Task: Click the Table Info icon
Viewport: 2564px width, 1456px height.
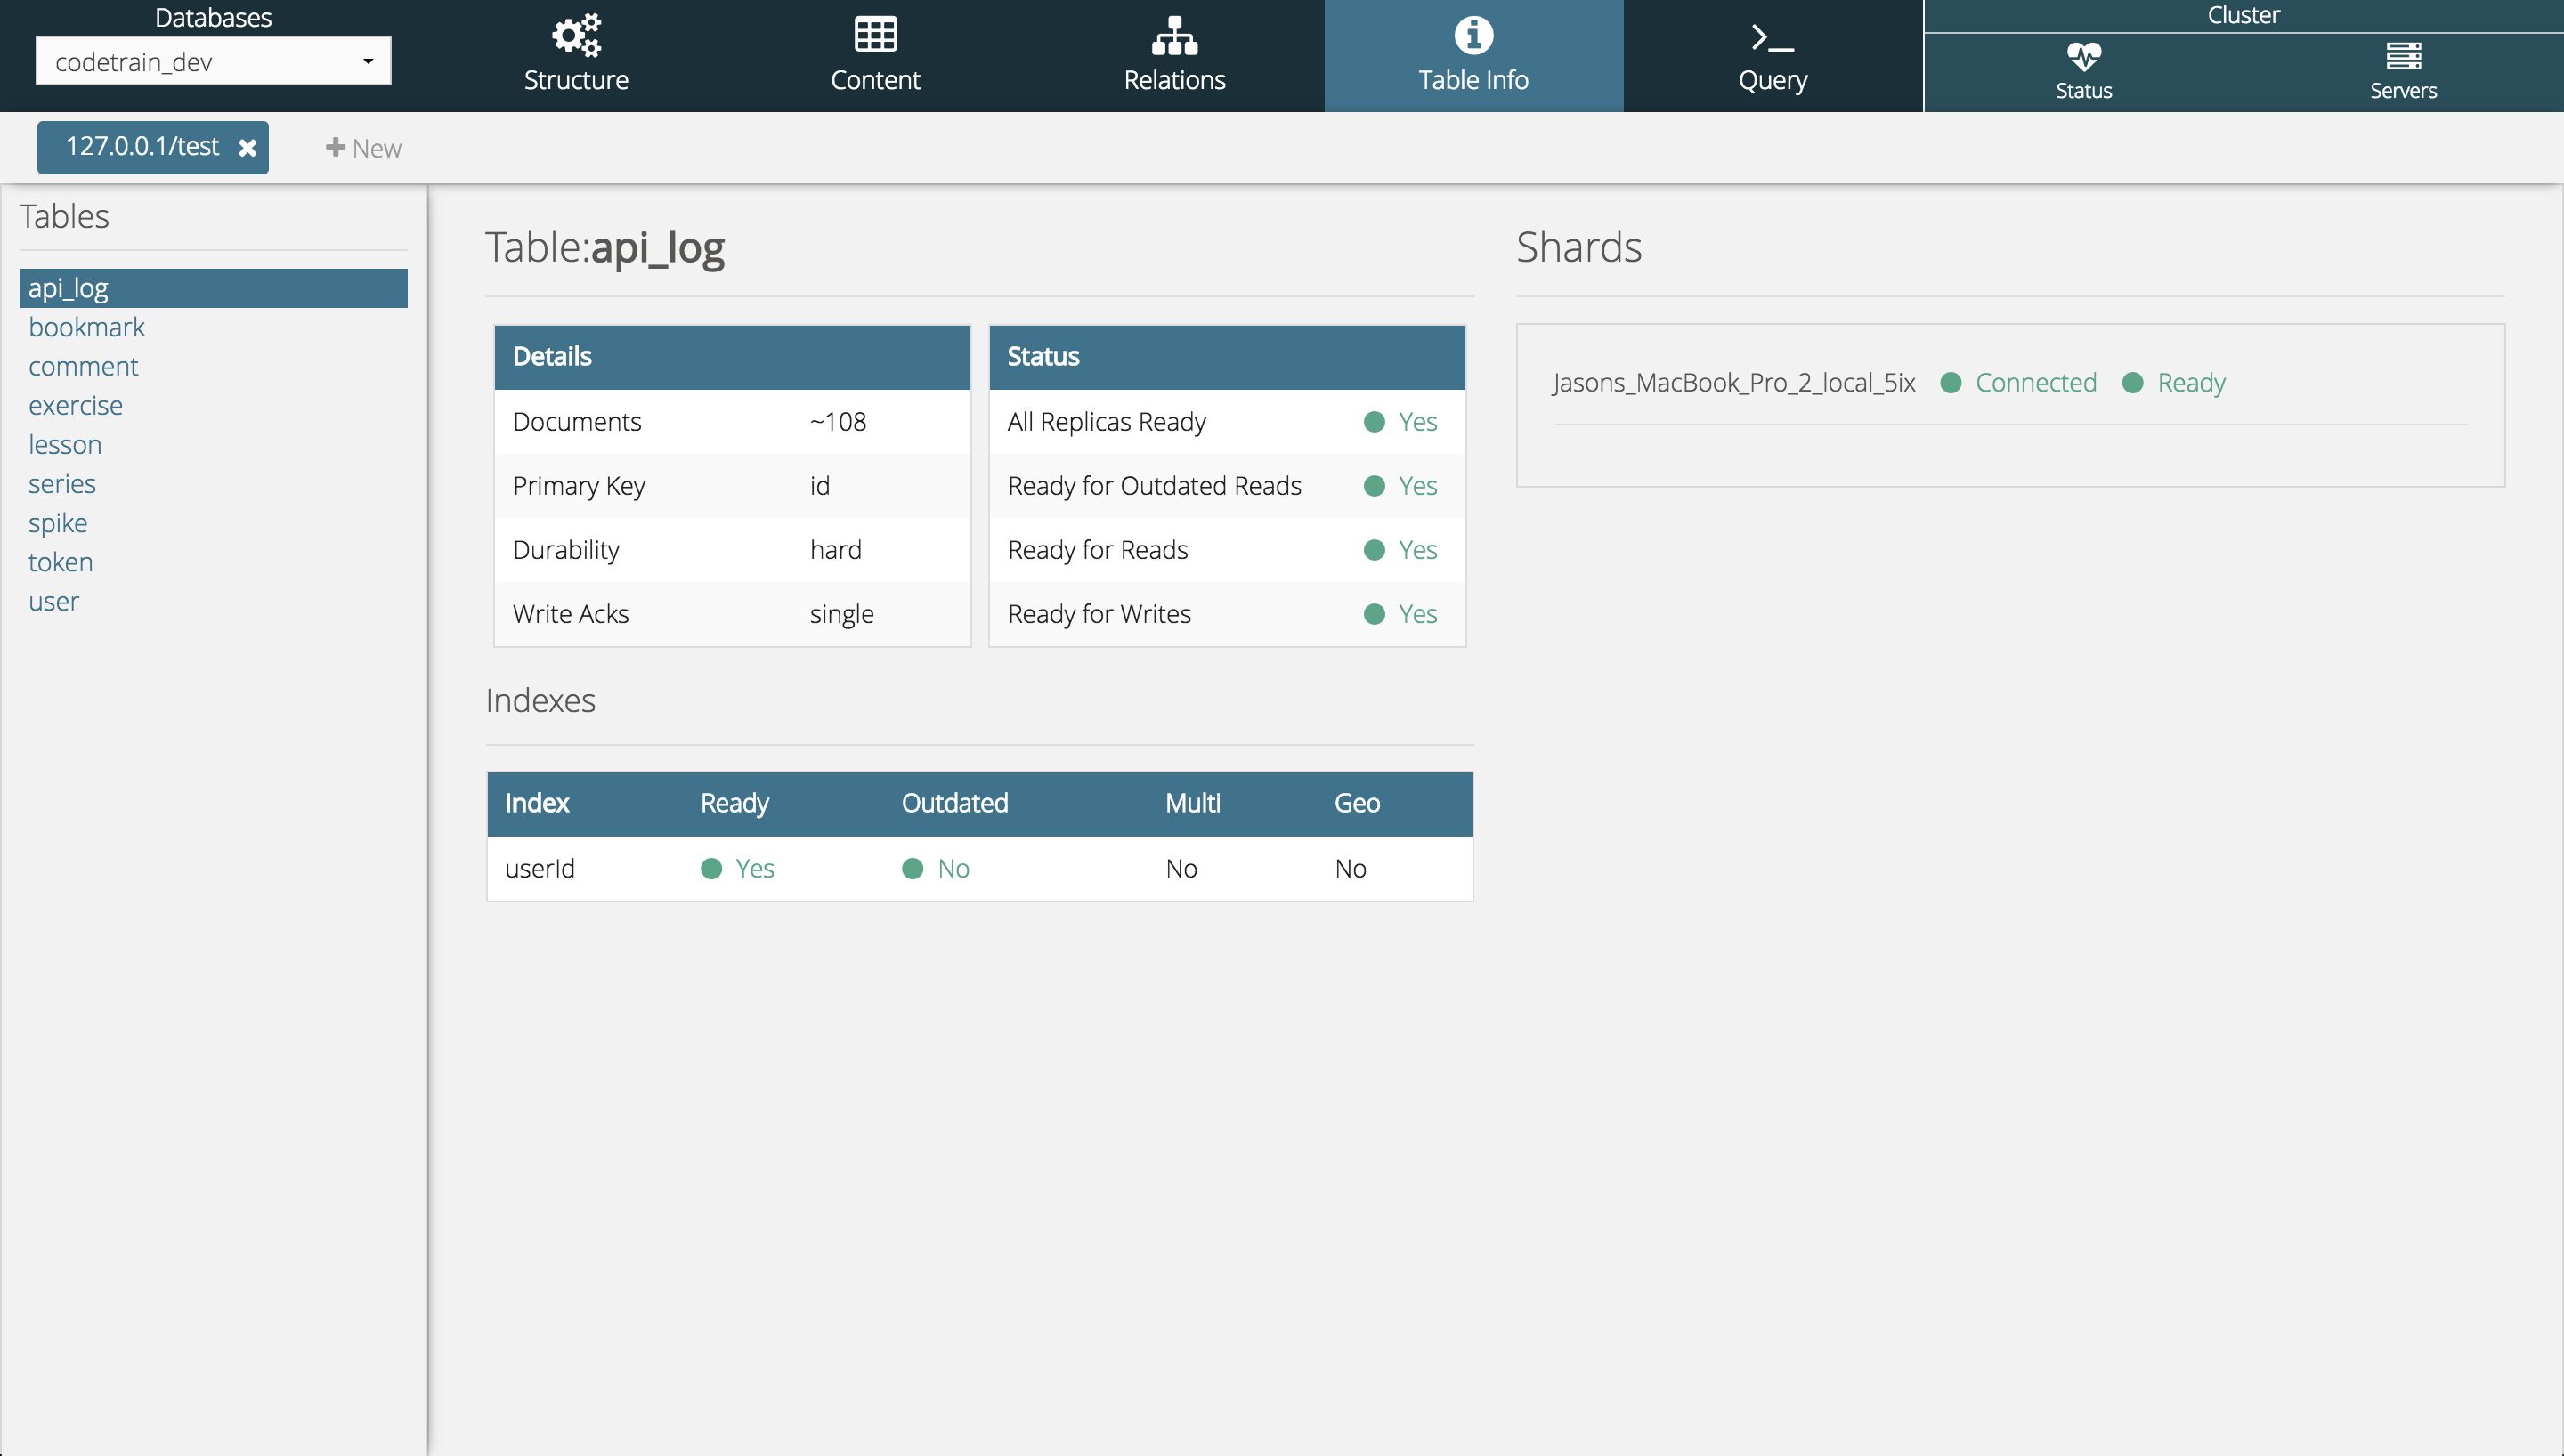Action: 1473,36
